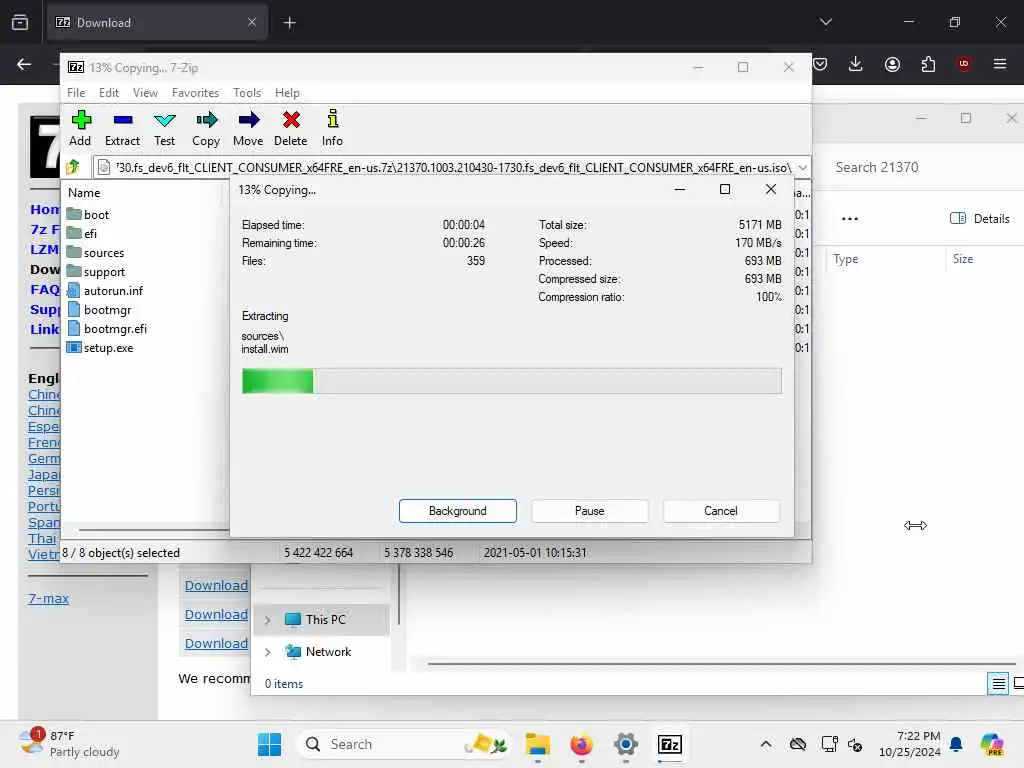
Task: Open the Explorer see more options menu
Action: 850,219
